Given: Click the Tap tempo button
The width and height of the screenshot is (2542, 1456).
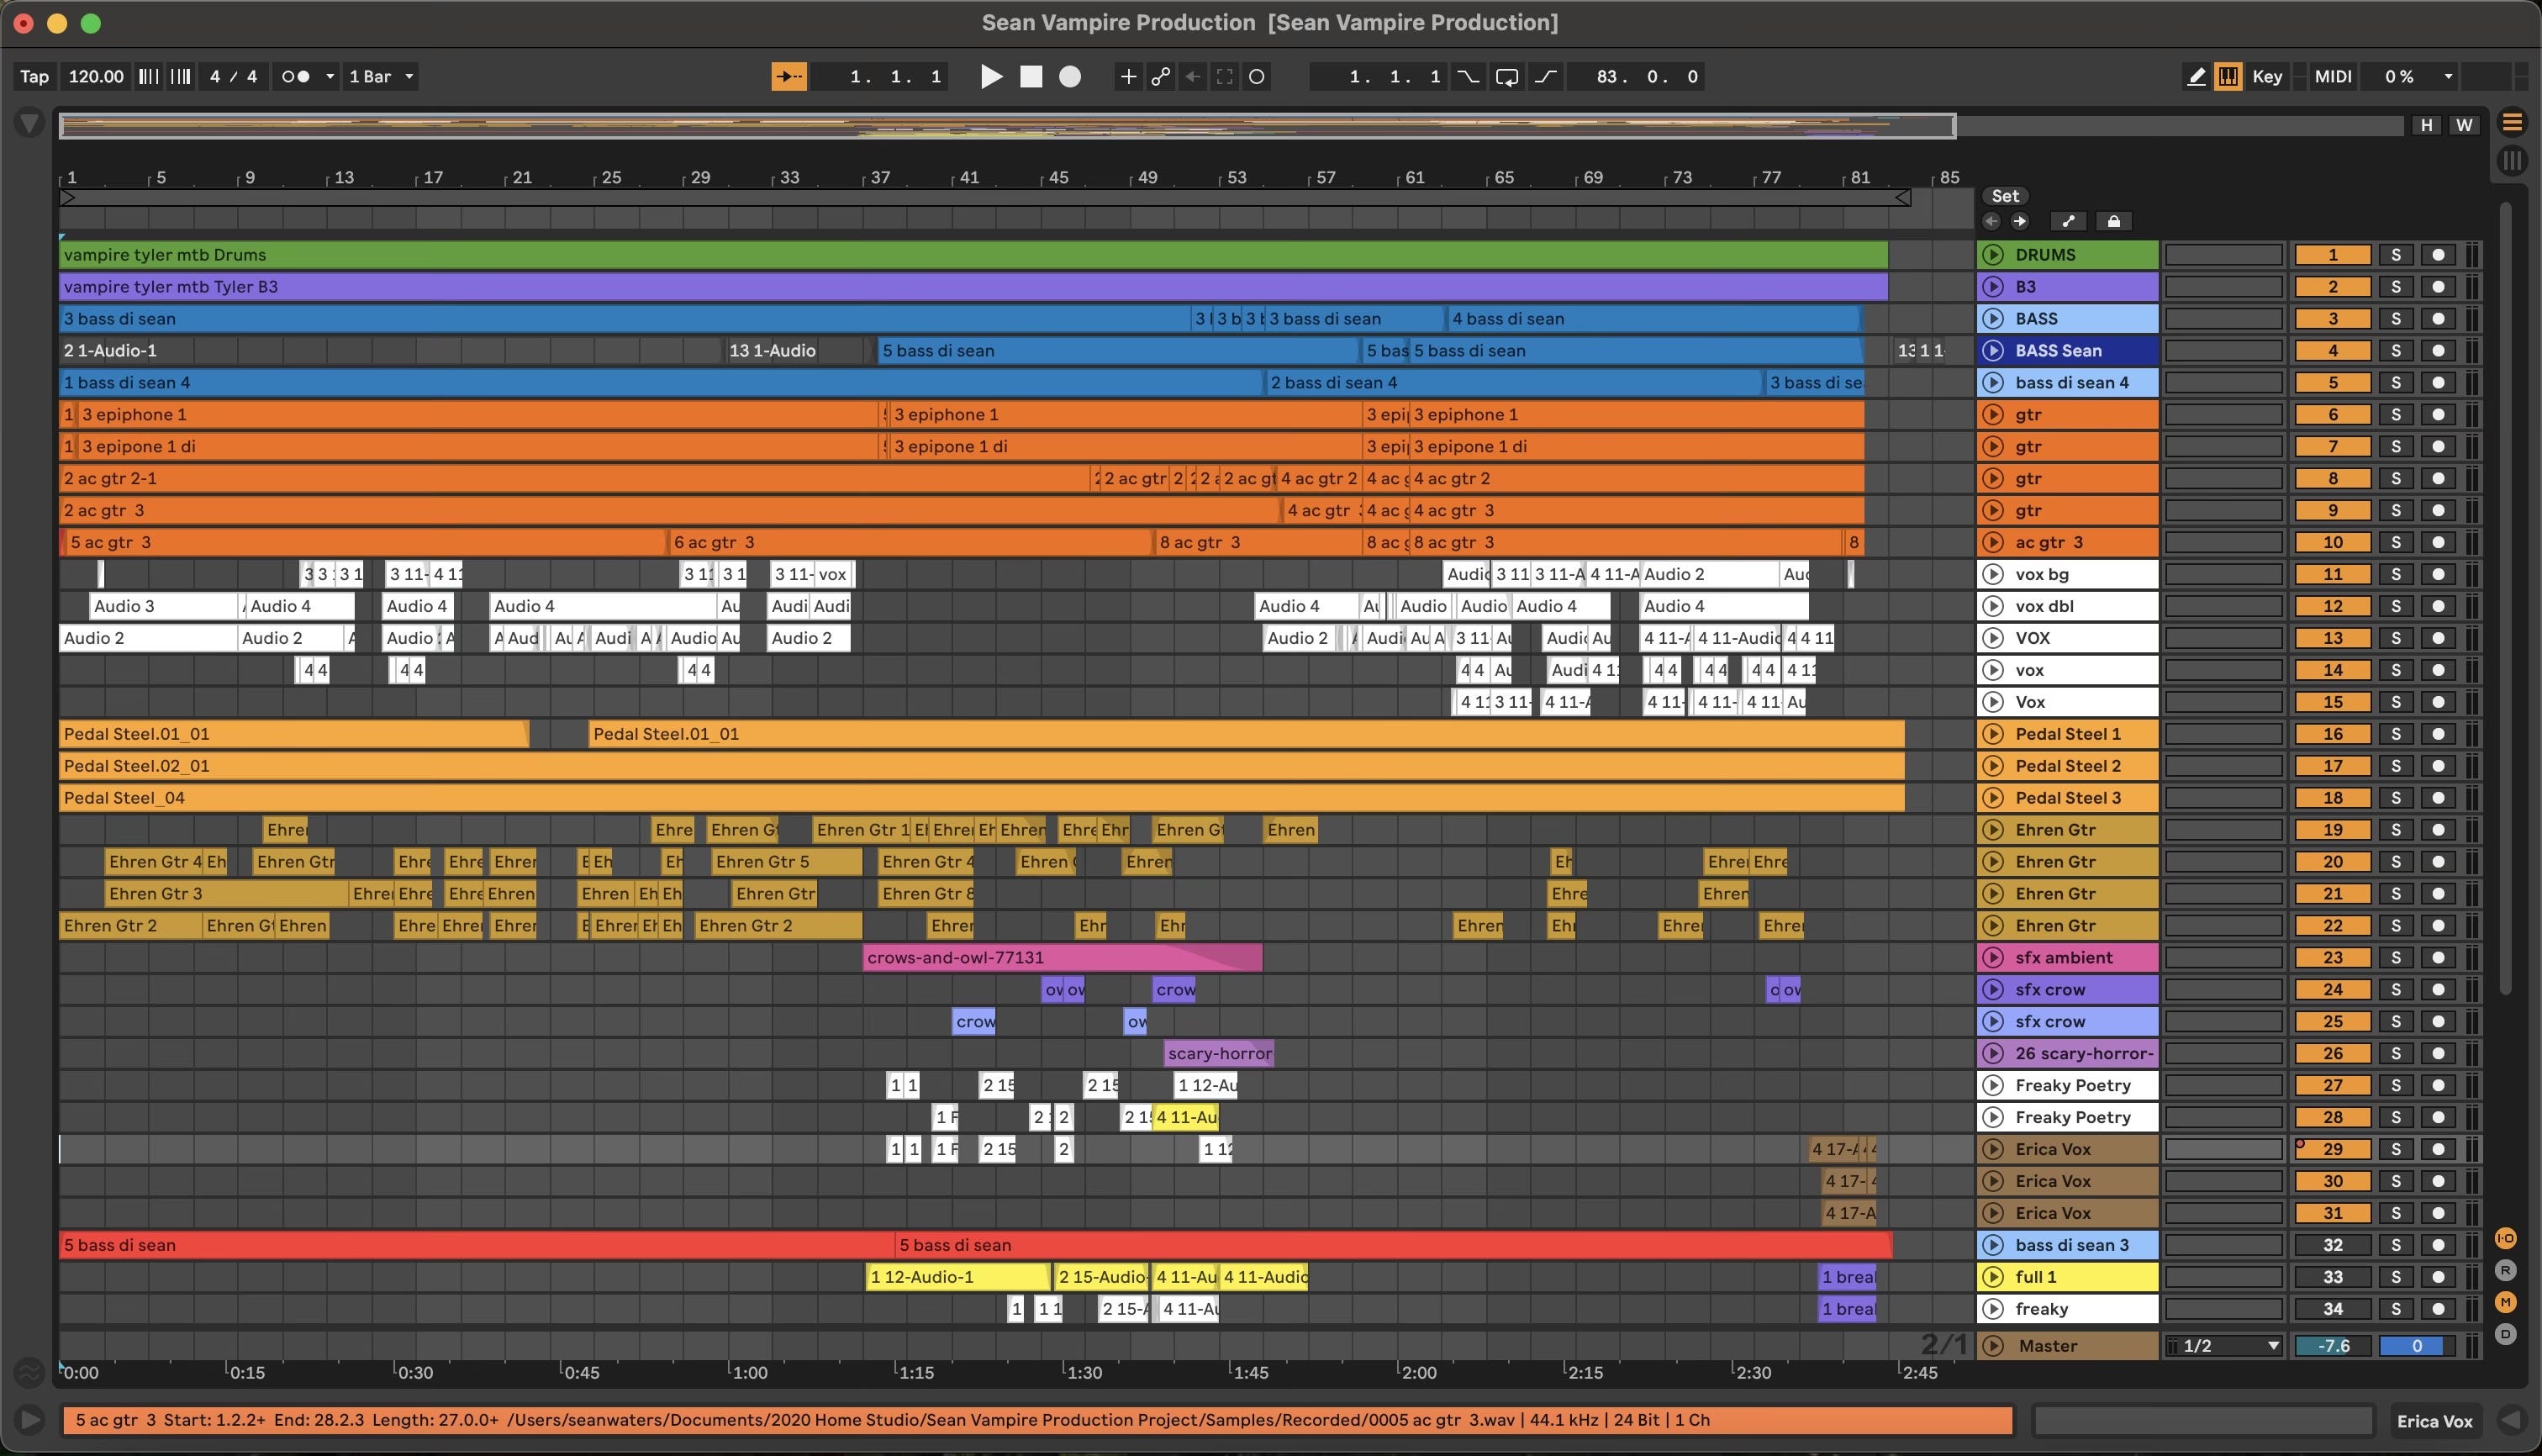Looking at the screenshot, I should click(34, 77).
